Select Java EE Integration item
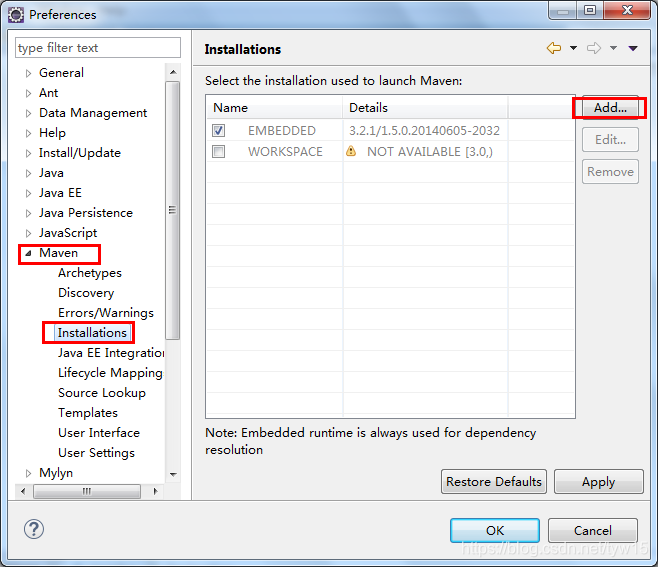 tap(111, 353)
